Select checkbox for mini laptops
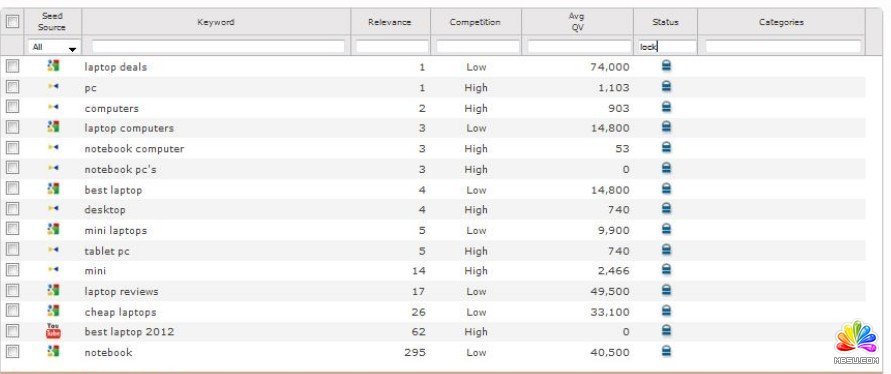The height and width of the screenshot is (374, 891). point(12,229)
